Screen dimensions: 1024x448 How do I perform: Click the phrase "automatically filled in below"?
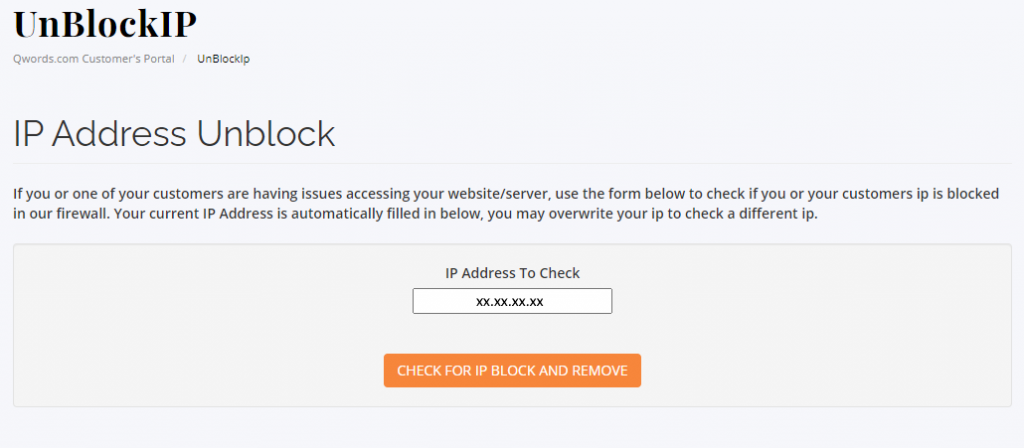tap(347, 215)
